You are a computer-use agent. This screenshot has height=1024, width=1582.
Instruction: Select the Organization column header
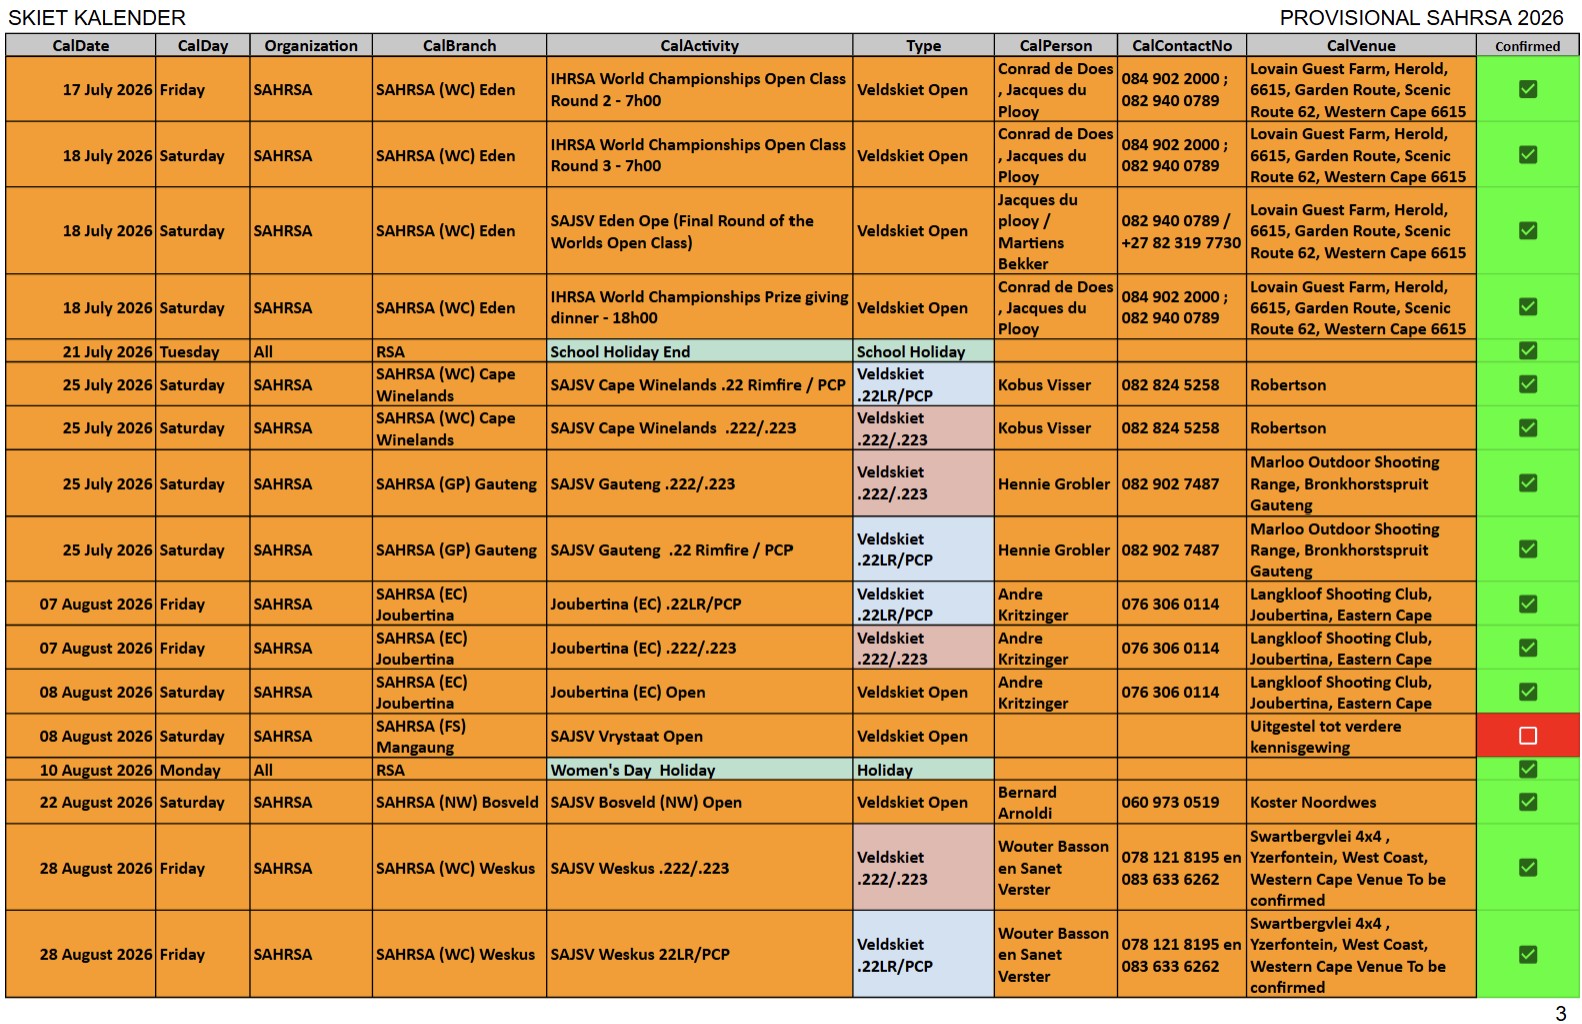[311, 46]
